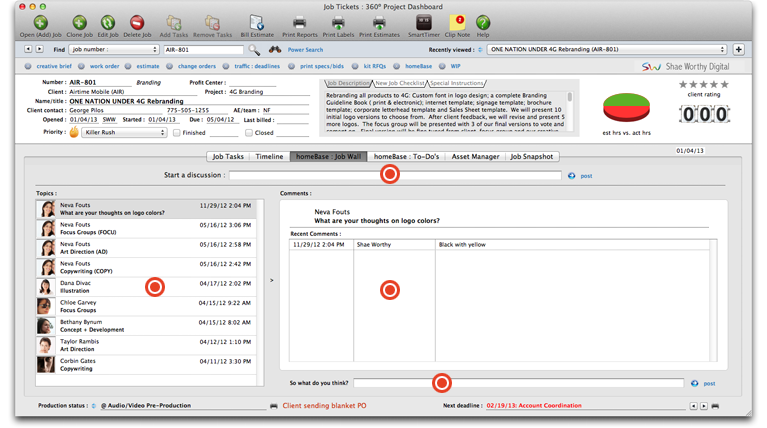767x428 pixels.
Task: Switch to the Timeline tab
Action: [x=269, y=156]
